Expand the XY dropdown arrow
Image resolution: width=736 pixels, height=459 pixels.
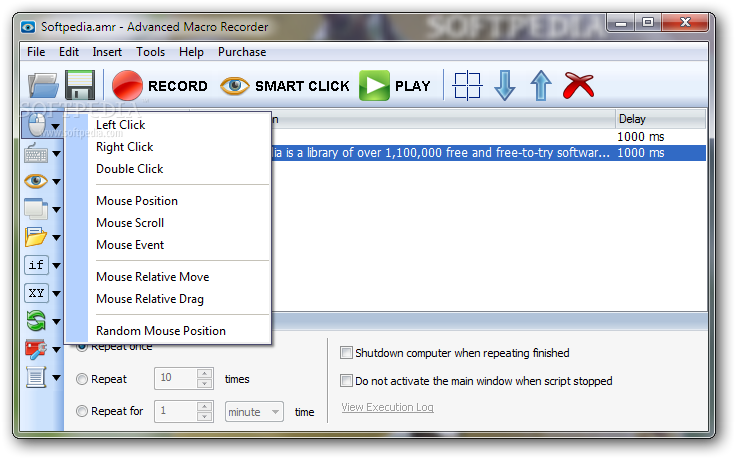(56, 294)
